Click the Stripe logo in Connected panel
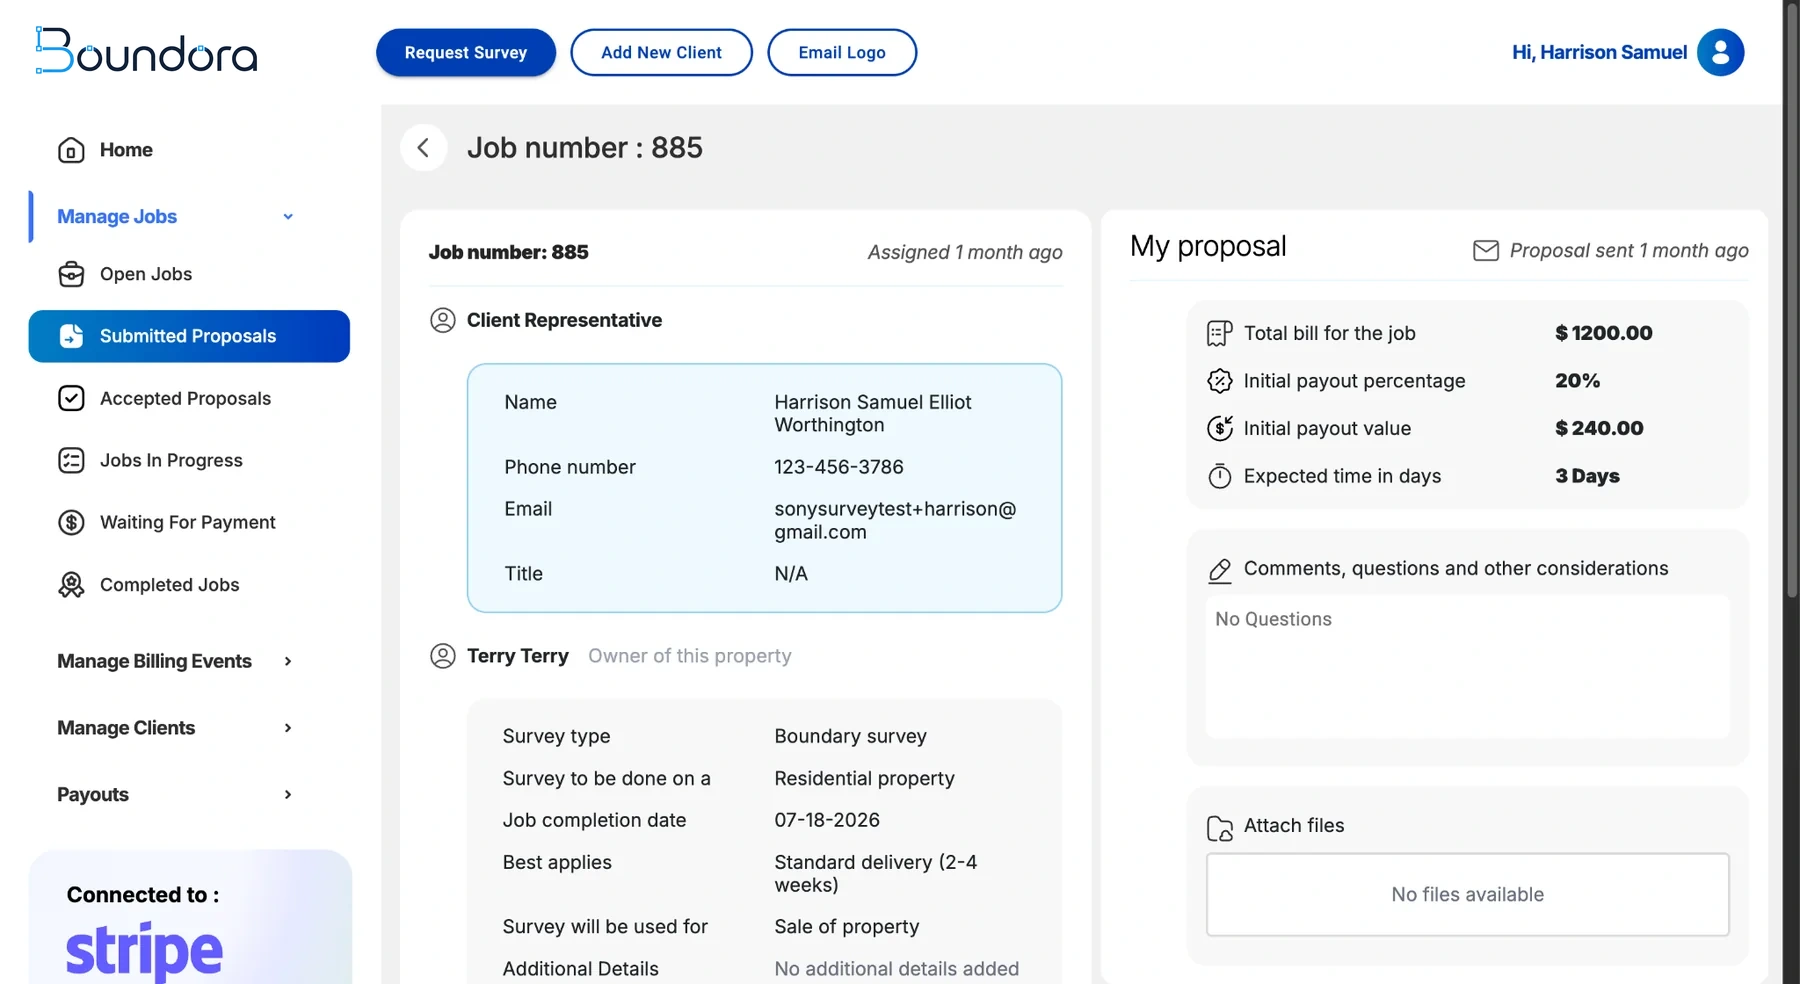The height and width of the screenshot is (984, 1800). [x=144, y=950]
